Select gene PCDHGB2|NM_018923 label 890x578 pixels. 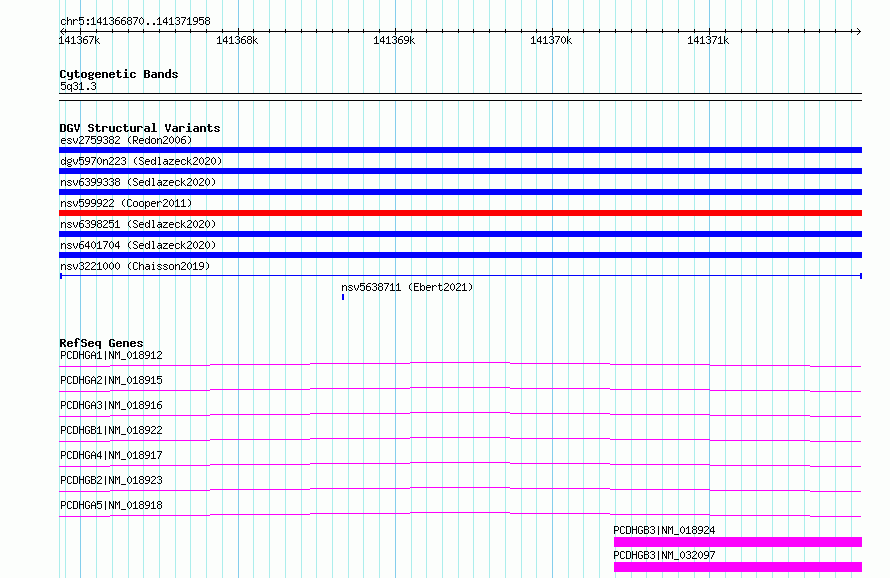111,480
